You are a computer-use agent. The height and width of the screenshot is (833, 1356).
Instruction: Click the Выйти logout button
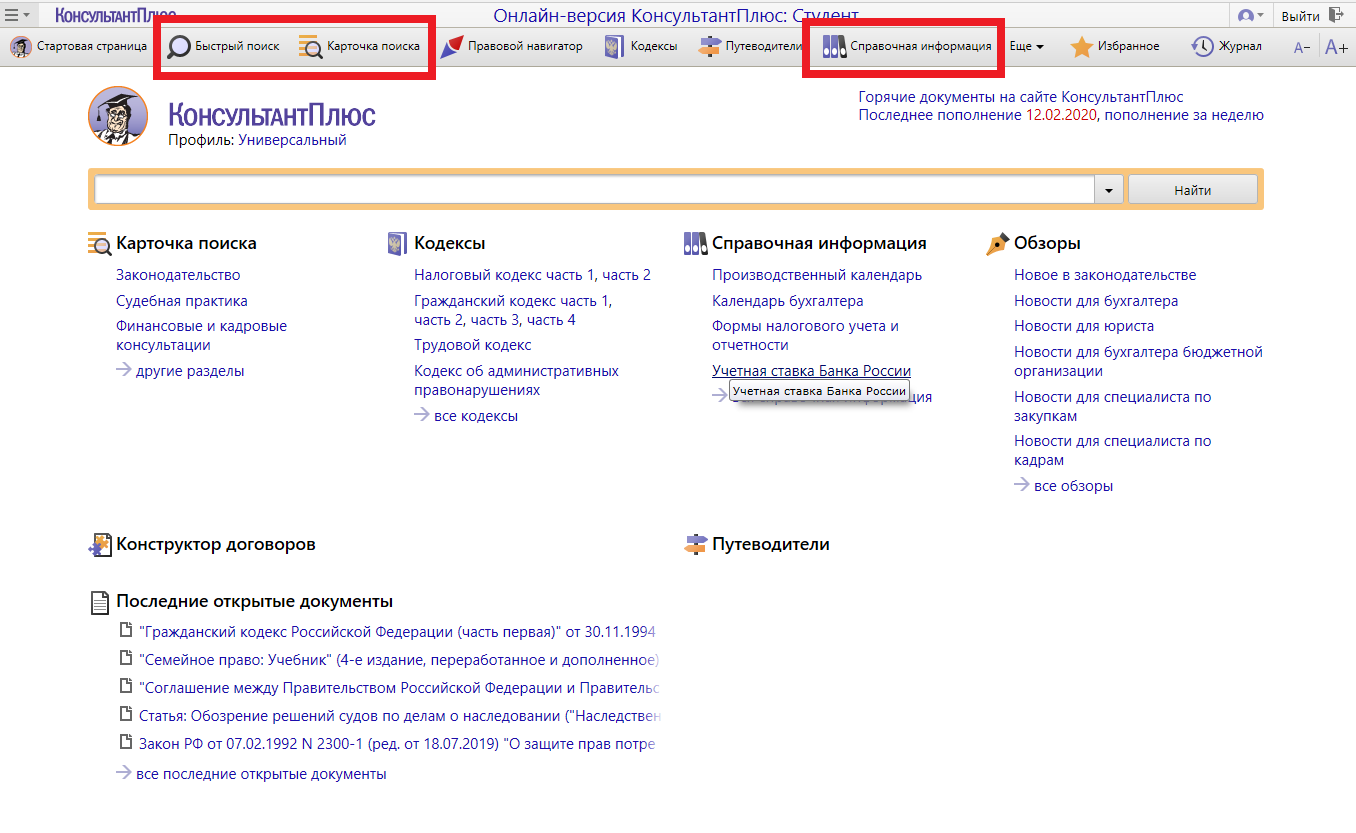(x=1300, y=15)
